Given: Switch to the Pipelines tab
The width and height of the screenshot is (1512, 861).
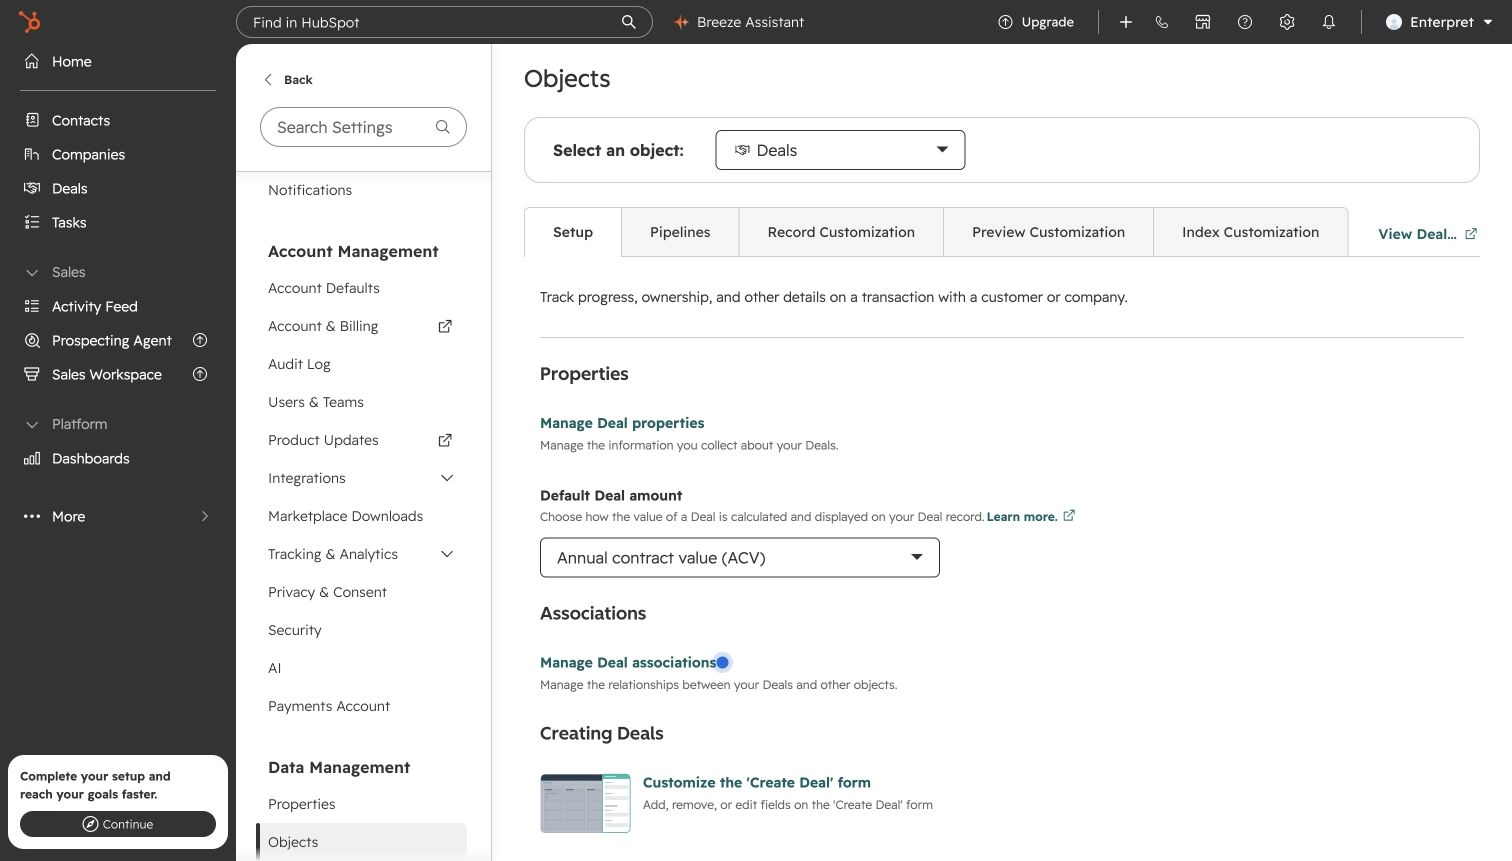Looking at the screenshot, I should 680,232.
